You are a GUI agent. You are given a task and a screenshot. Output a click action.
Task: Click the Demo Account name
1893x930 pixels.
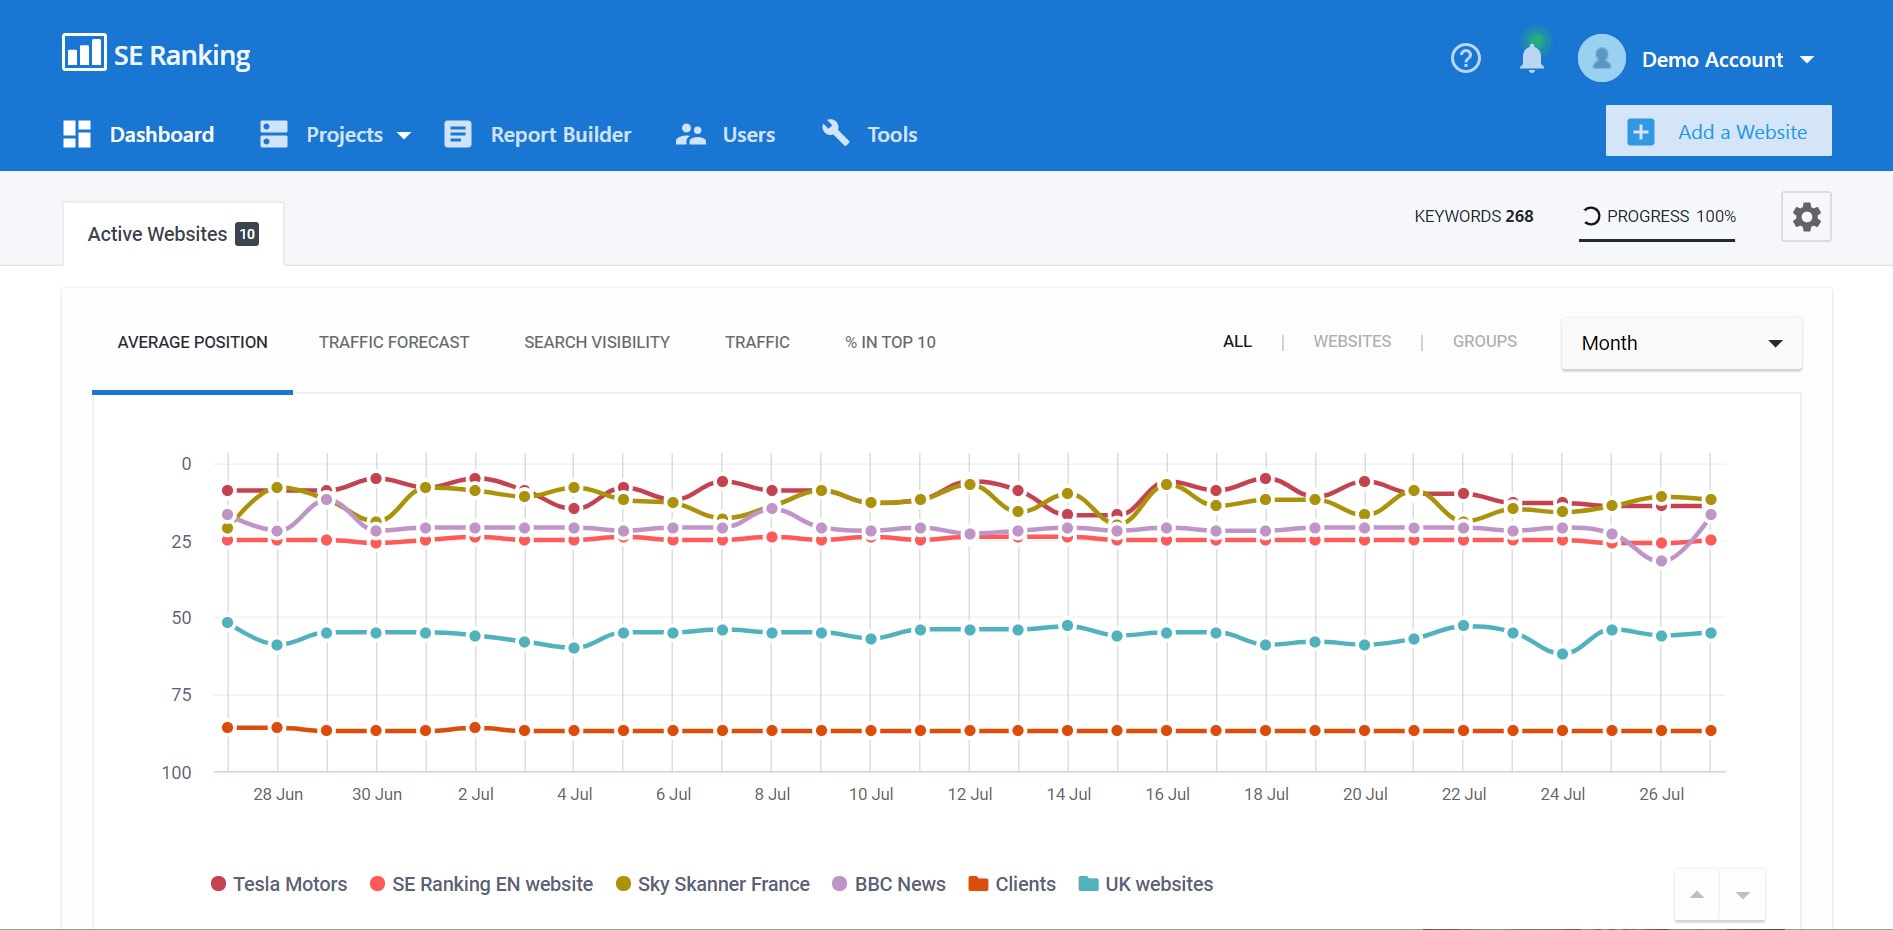1712,60
